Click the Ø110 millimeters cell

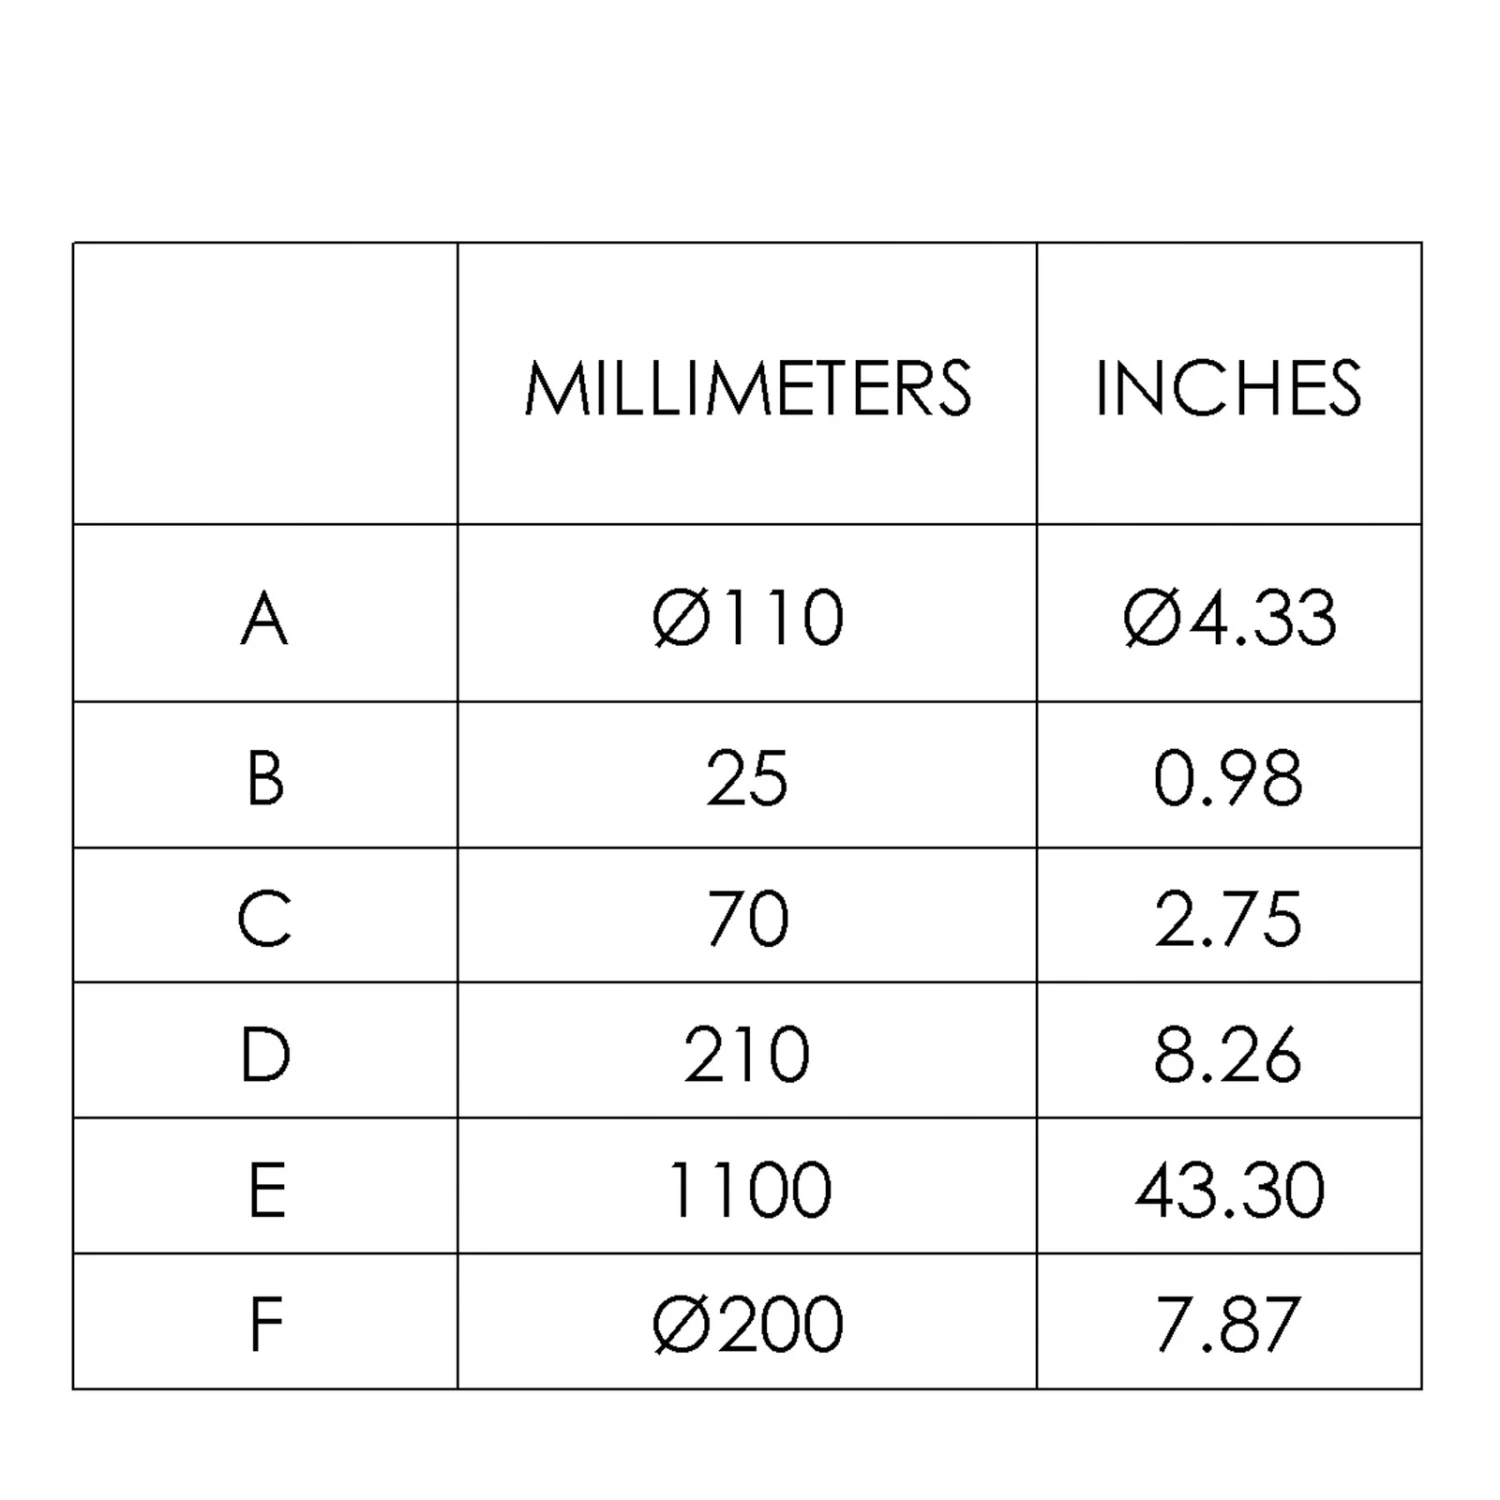pos(747,618)
